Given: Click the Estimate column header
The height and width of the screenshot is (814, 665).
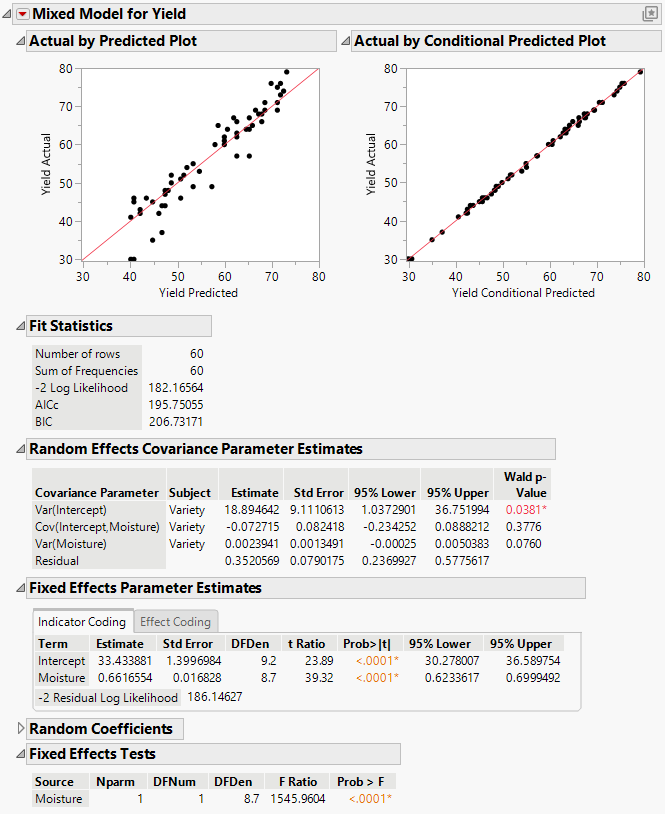Looking at the screenshot, I should (x=253, y=493).
